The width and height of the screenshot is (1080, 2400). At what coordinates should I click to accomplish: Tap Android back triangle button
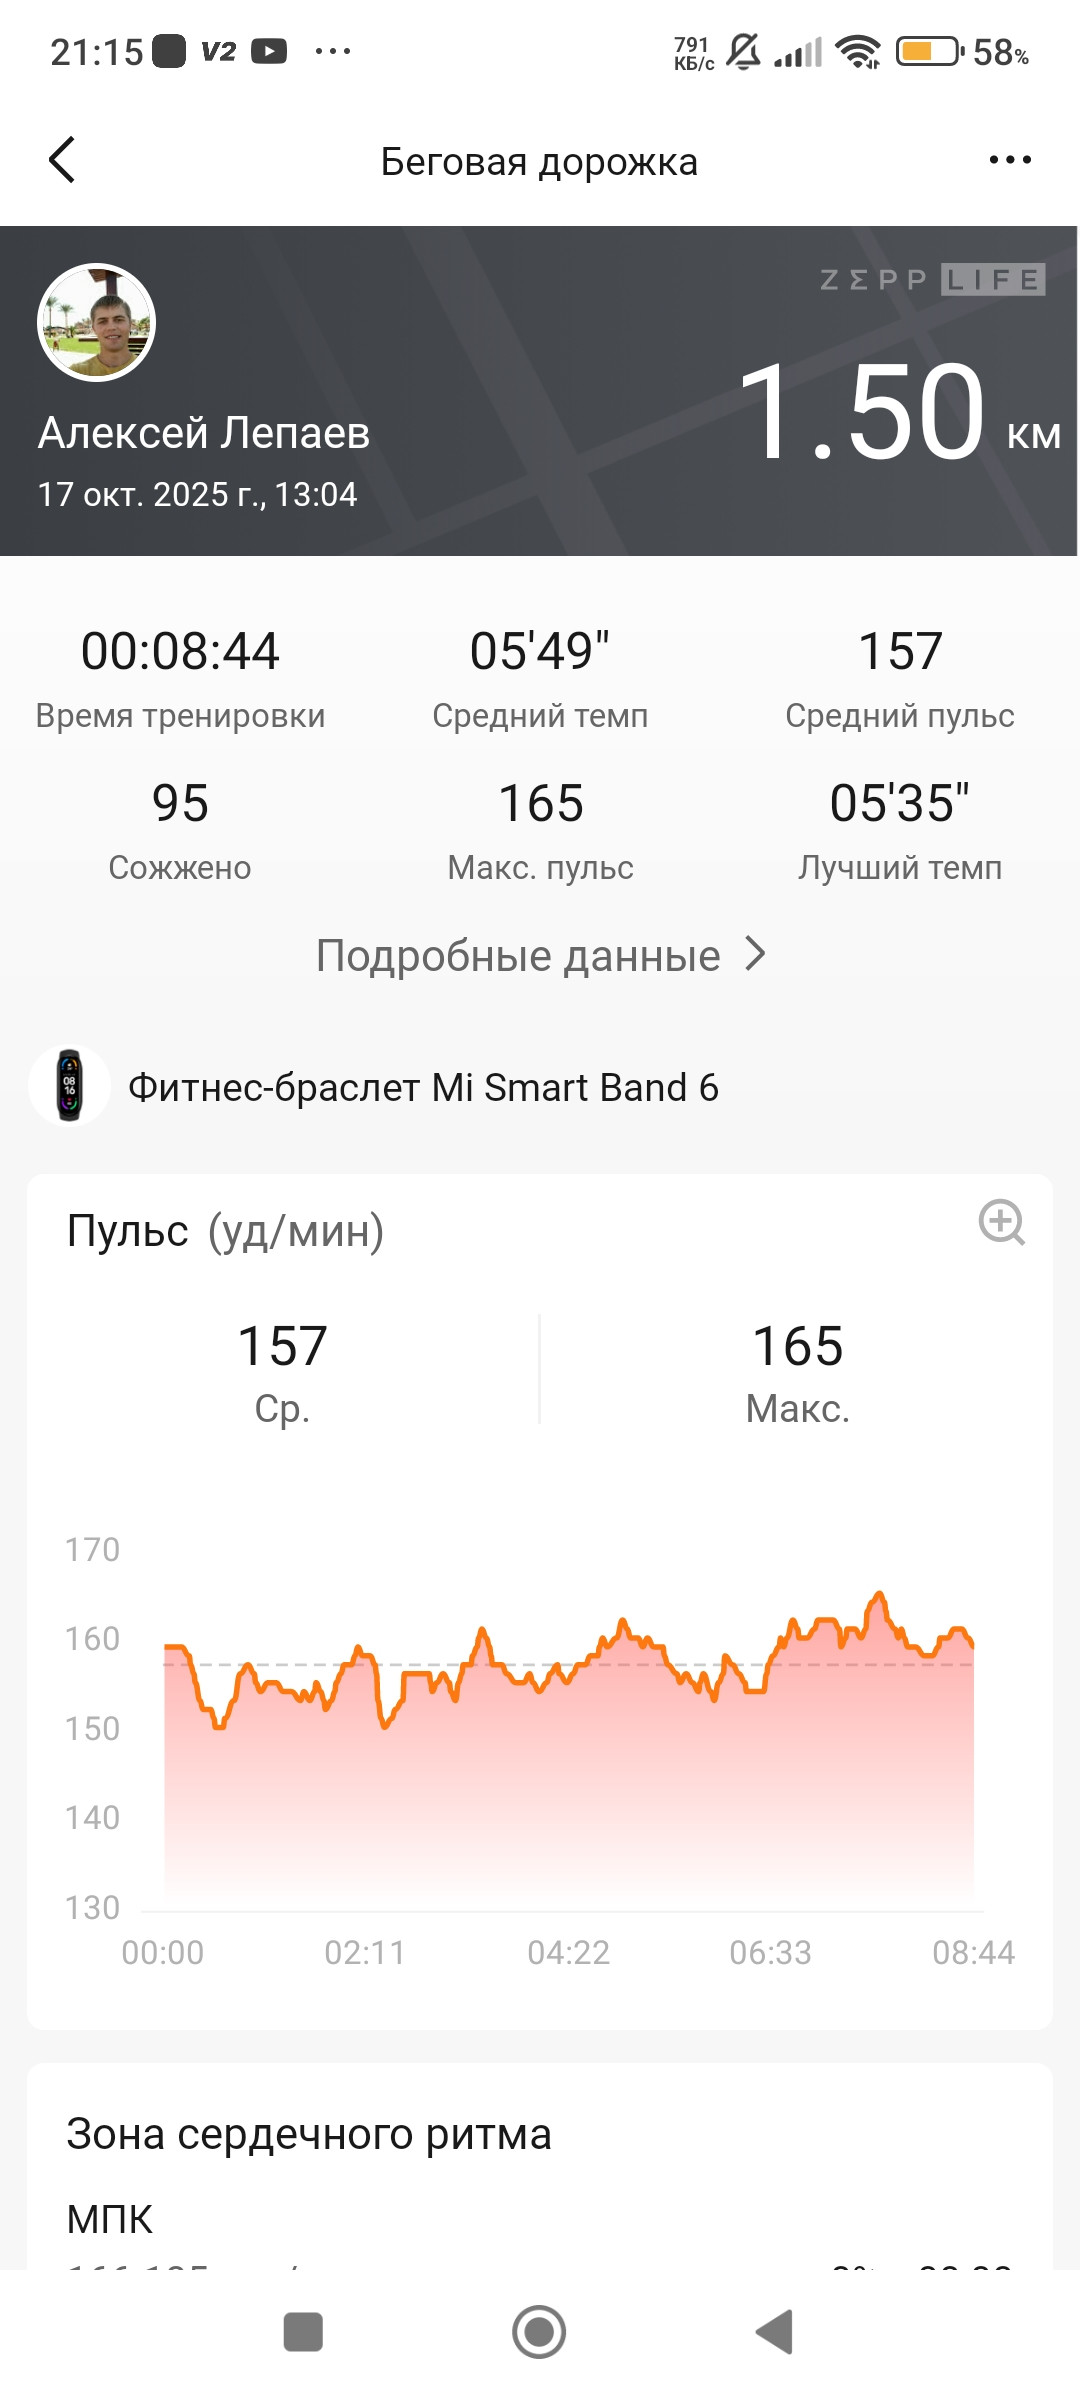click(x=775, y=2332)
